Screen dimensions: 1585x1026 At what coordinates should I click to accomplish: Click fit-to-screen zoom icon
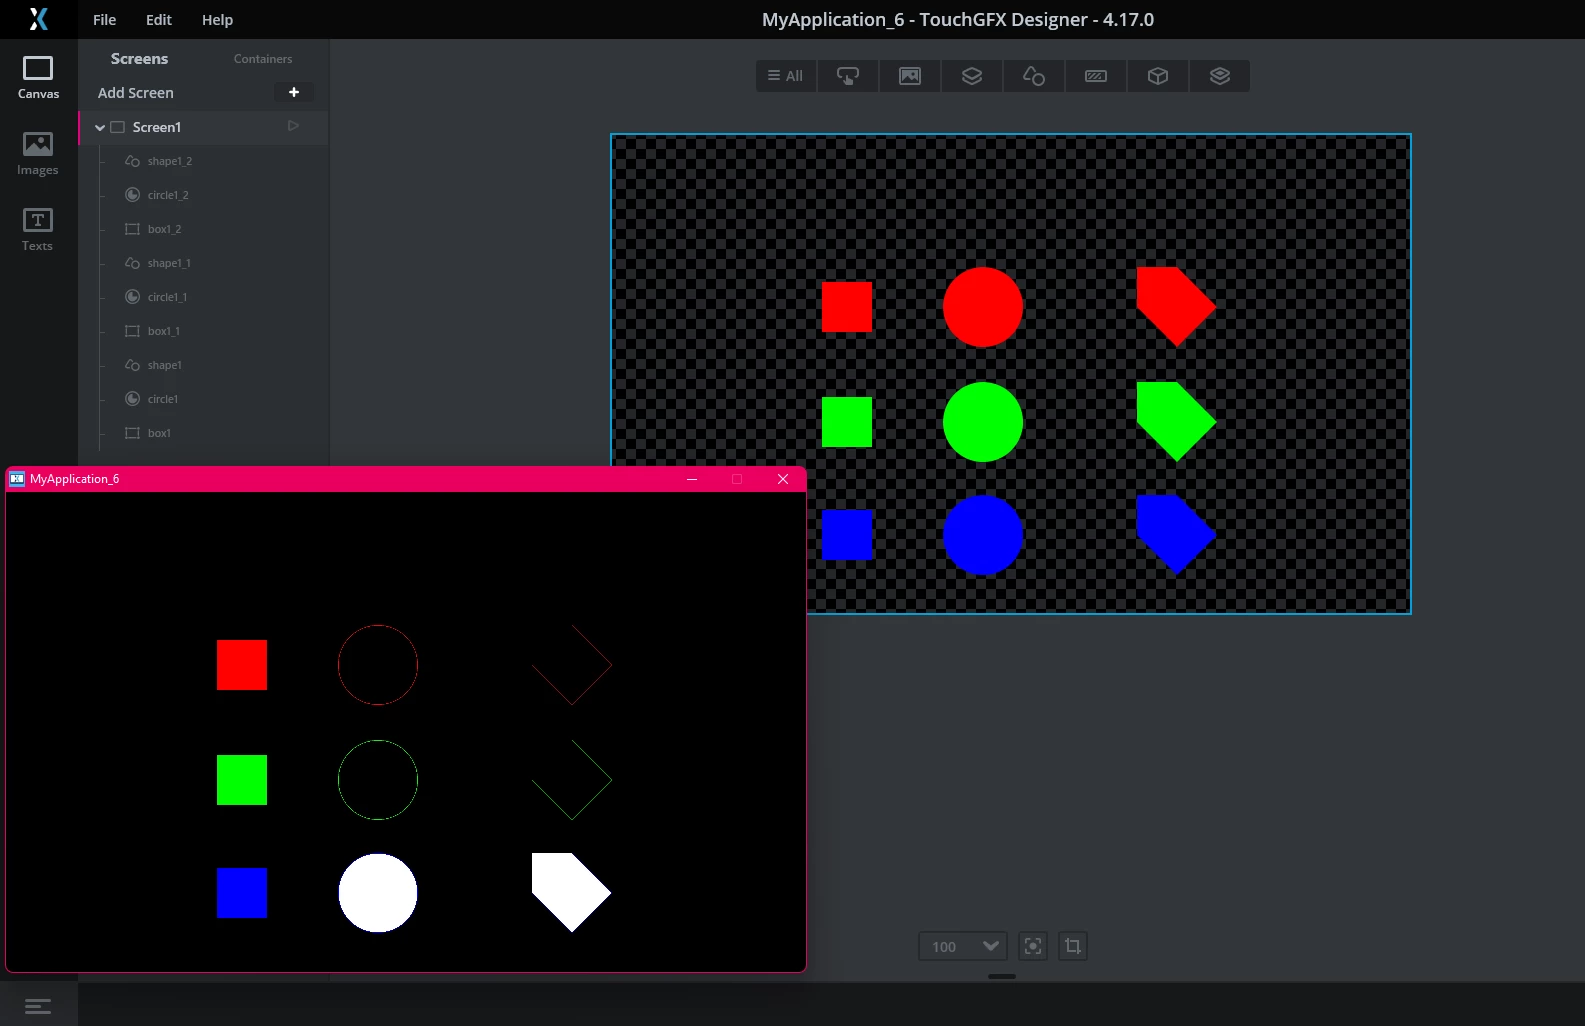pyautogui.click(x=1033, y=946)
